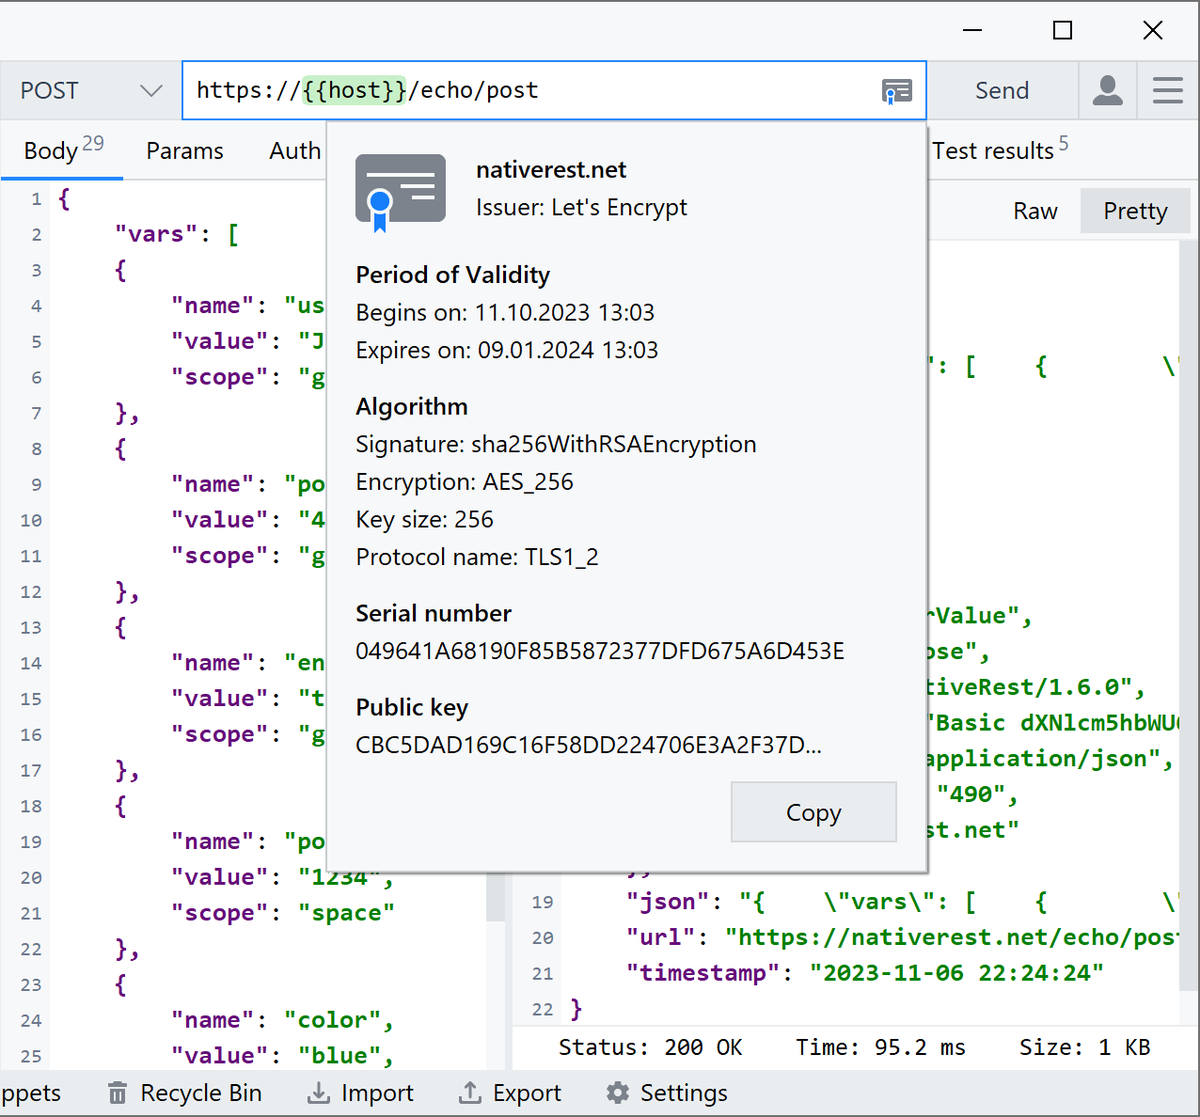Select the Raw response view

1035,211
